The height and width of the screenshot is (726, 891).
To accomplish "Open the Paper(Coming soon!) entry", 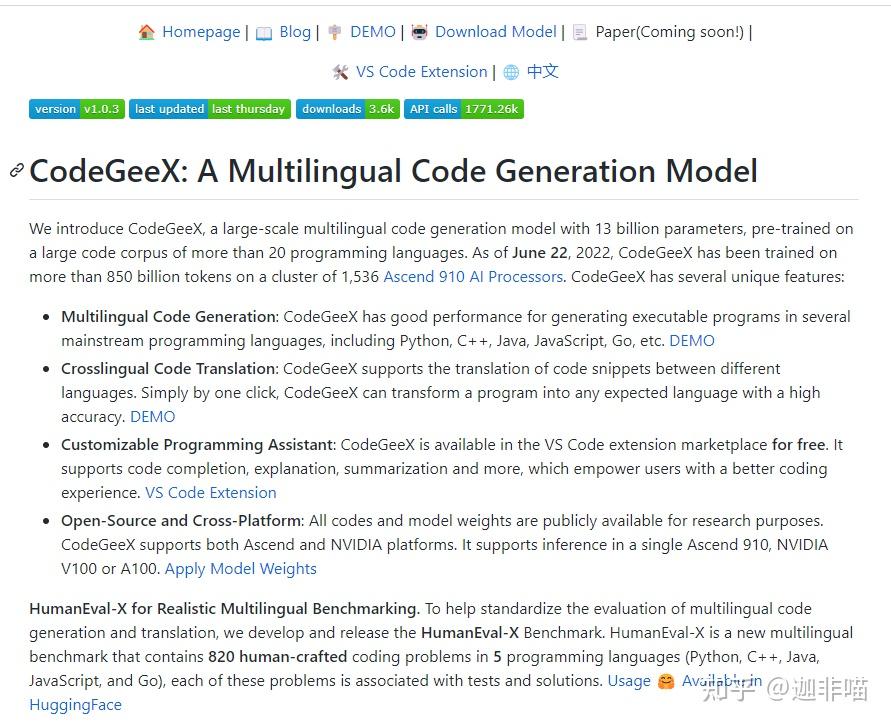I will pyautogui.click(x=670, y=31).
